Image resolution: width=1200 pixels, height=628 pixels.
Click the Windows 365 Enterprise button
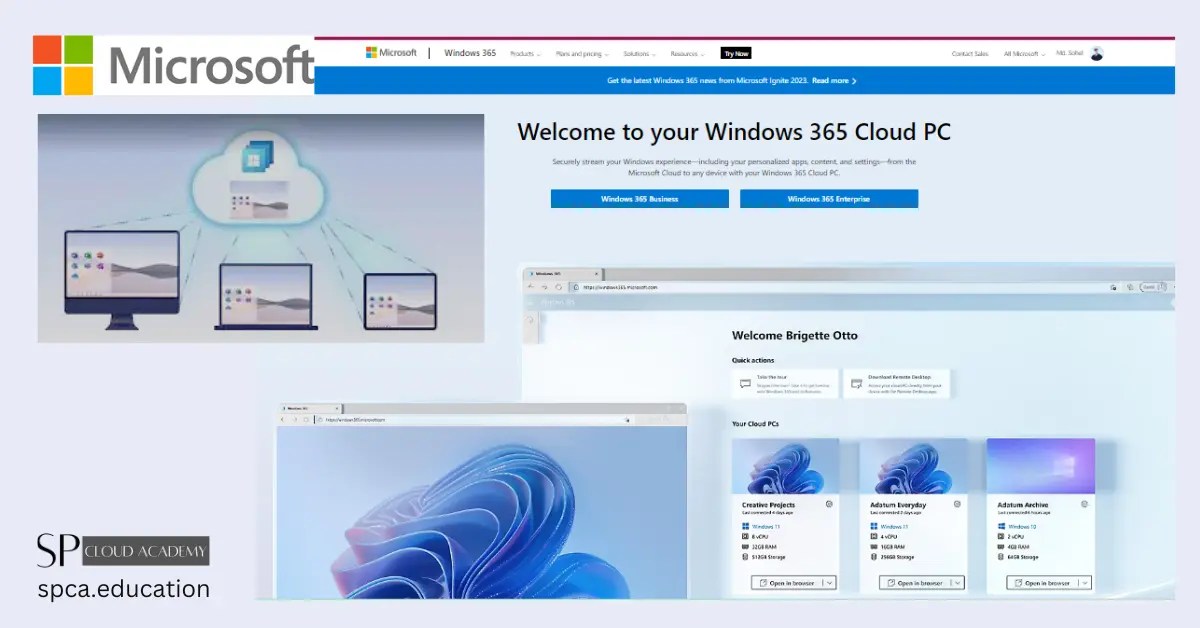(x=828, y=199)
